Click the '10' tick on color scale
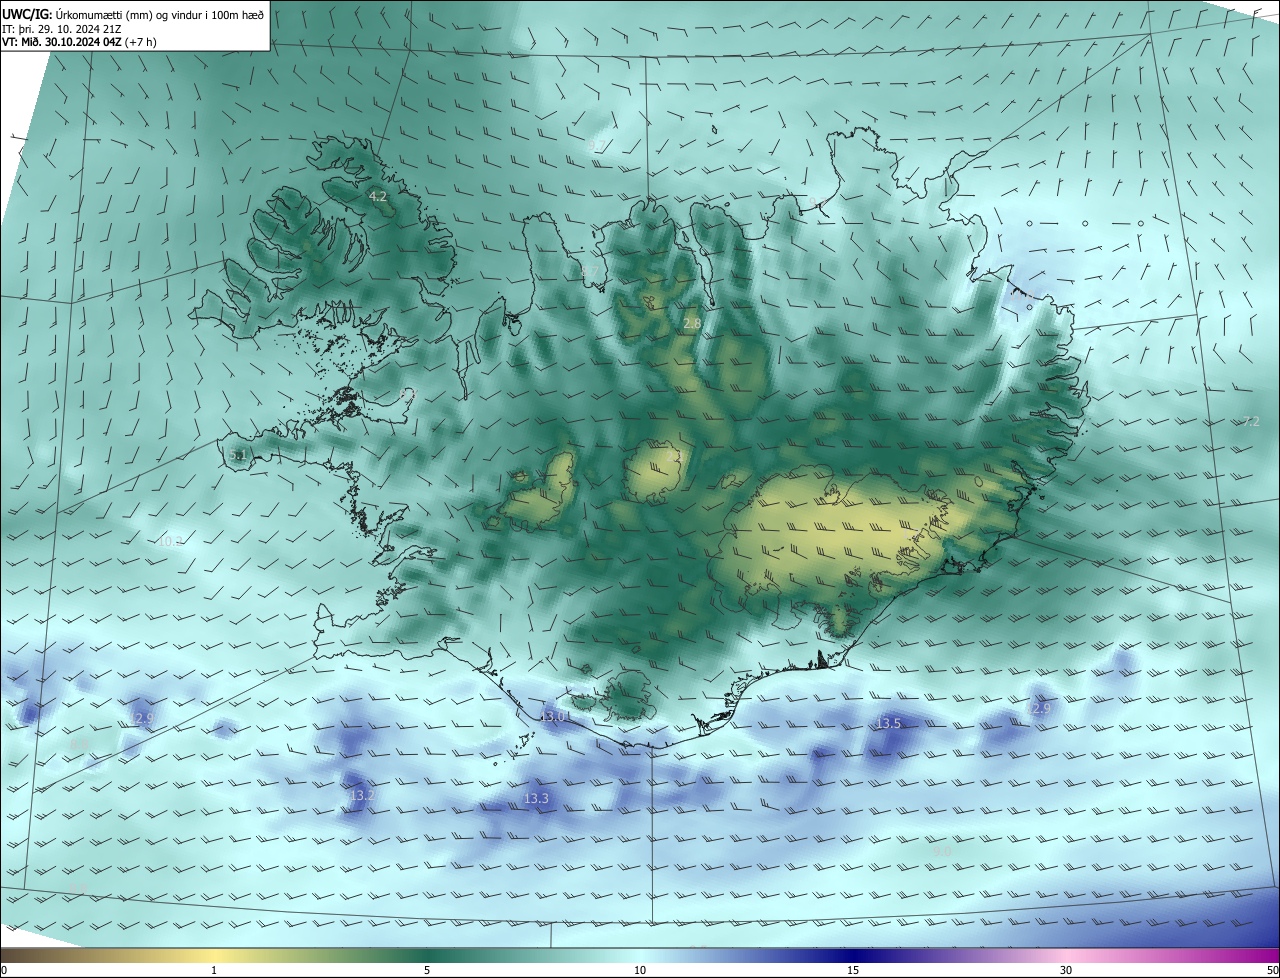 pyautogui.click(x=640, y=970)
